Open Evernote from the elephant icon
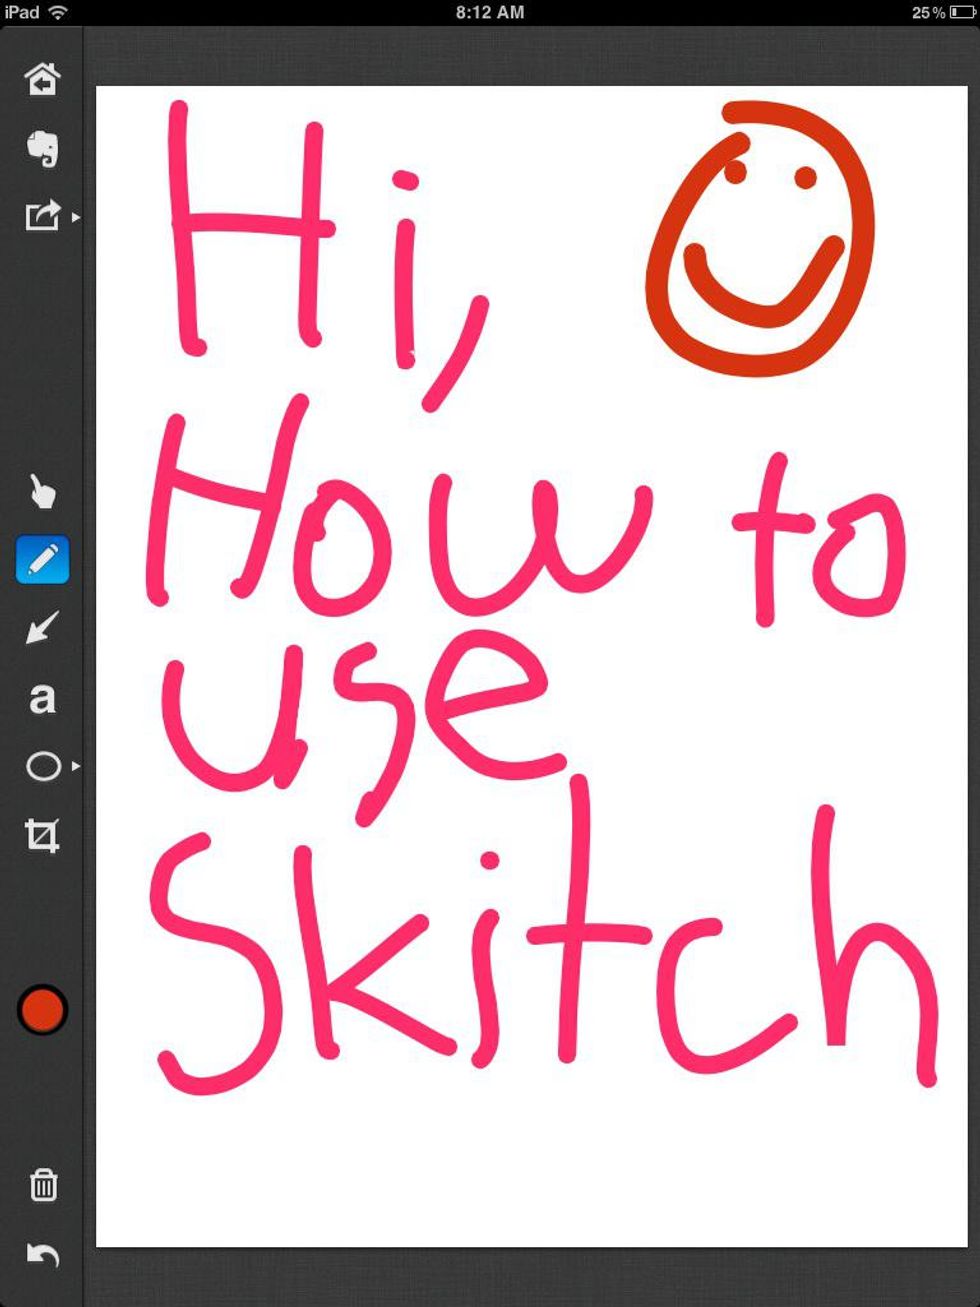 point(42,148)
